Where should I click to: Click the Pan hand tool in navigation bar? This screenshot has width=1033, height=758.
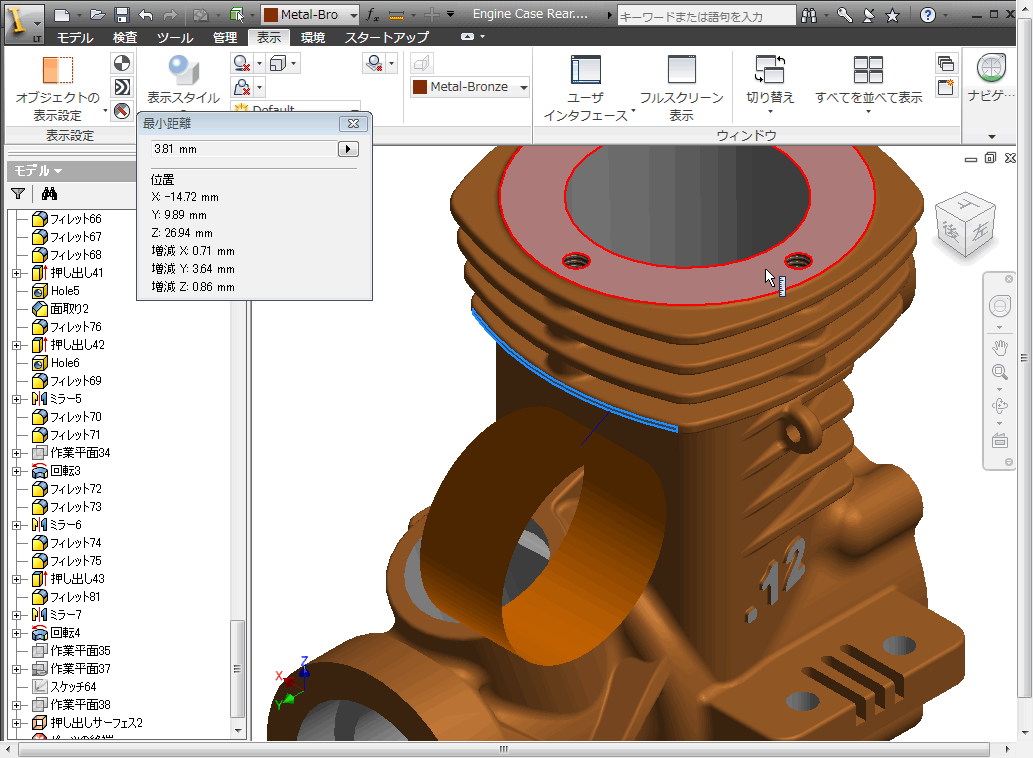click(x=999, y=347)
